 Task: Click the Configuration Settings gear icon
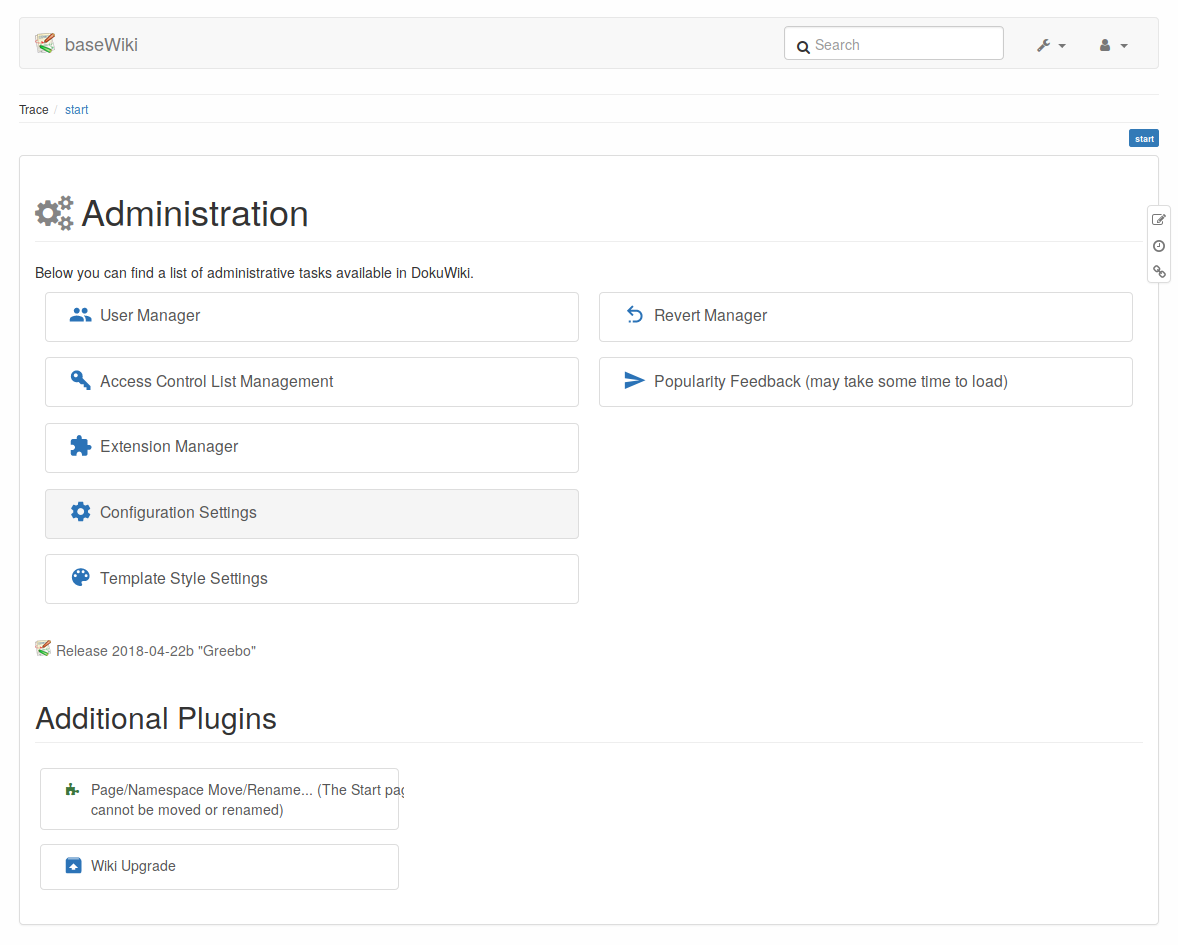[80, 512]
